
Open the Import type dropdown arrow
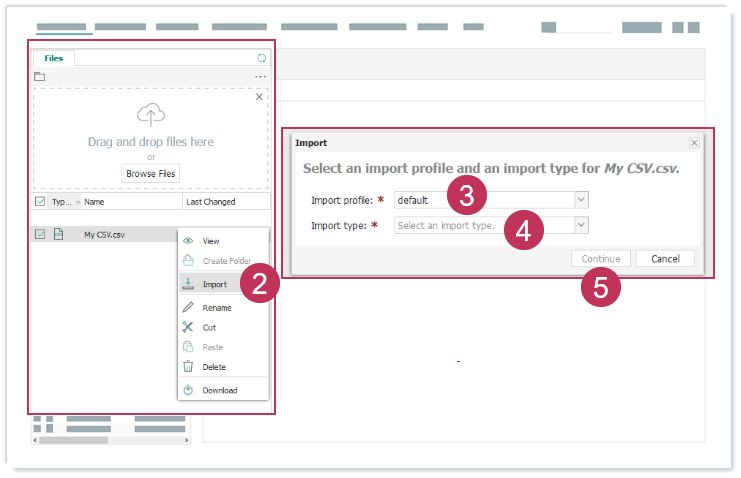tap(581, 226)
